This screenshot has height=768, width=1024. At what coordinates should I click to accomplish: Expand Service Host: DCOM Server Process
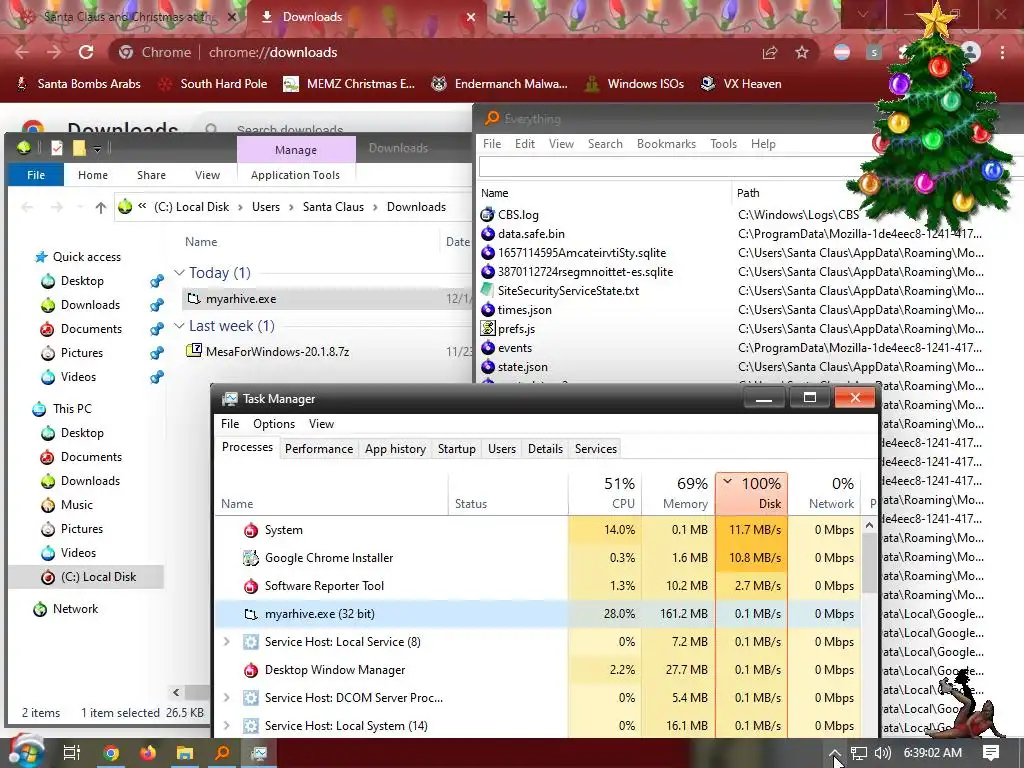227,698
